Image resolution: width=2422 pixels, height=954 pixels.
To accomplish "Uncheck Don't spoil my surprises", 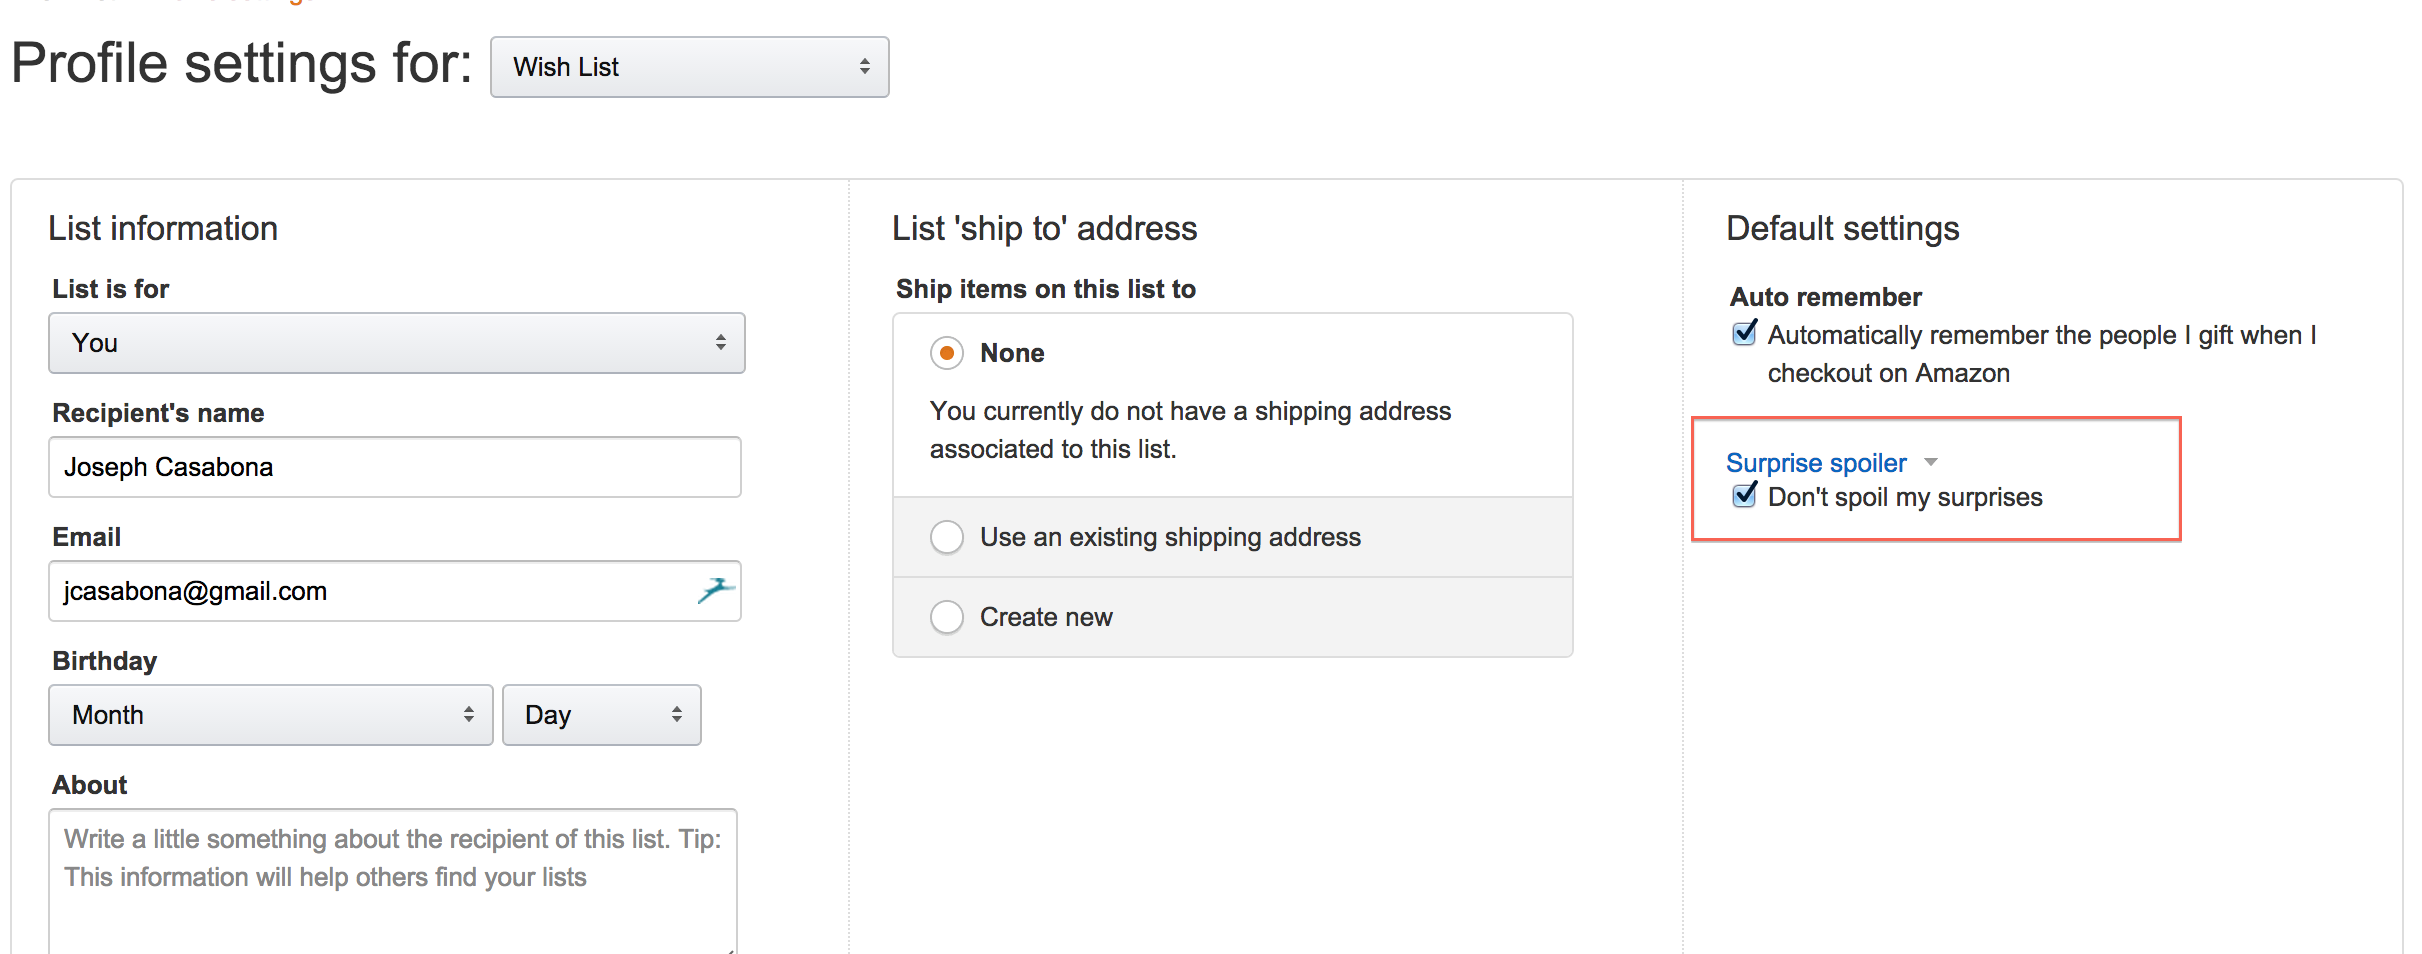I will (1744, 495).
